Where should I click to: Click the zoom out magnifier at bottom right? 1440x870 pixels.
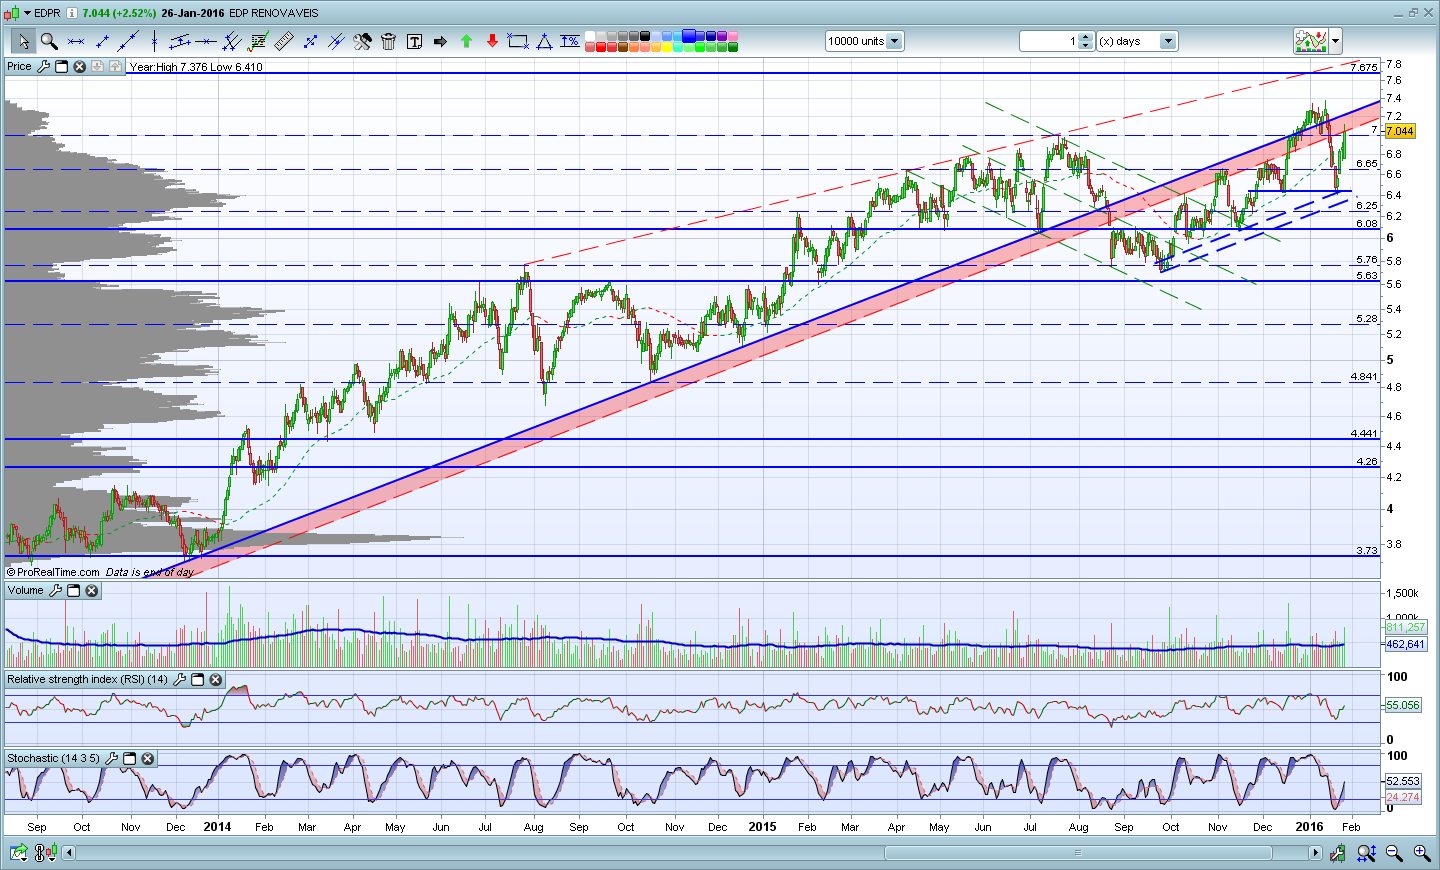[1394, 852]
